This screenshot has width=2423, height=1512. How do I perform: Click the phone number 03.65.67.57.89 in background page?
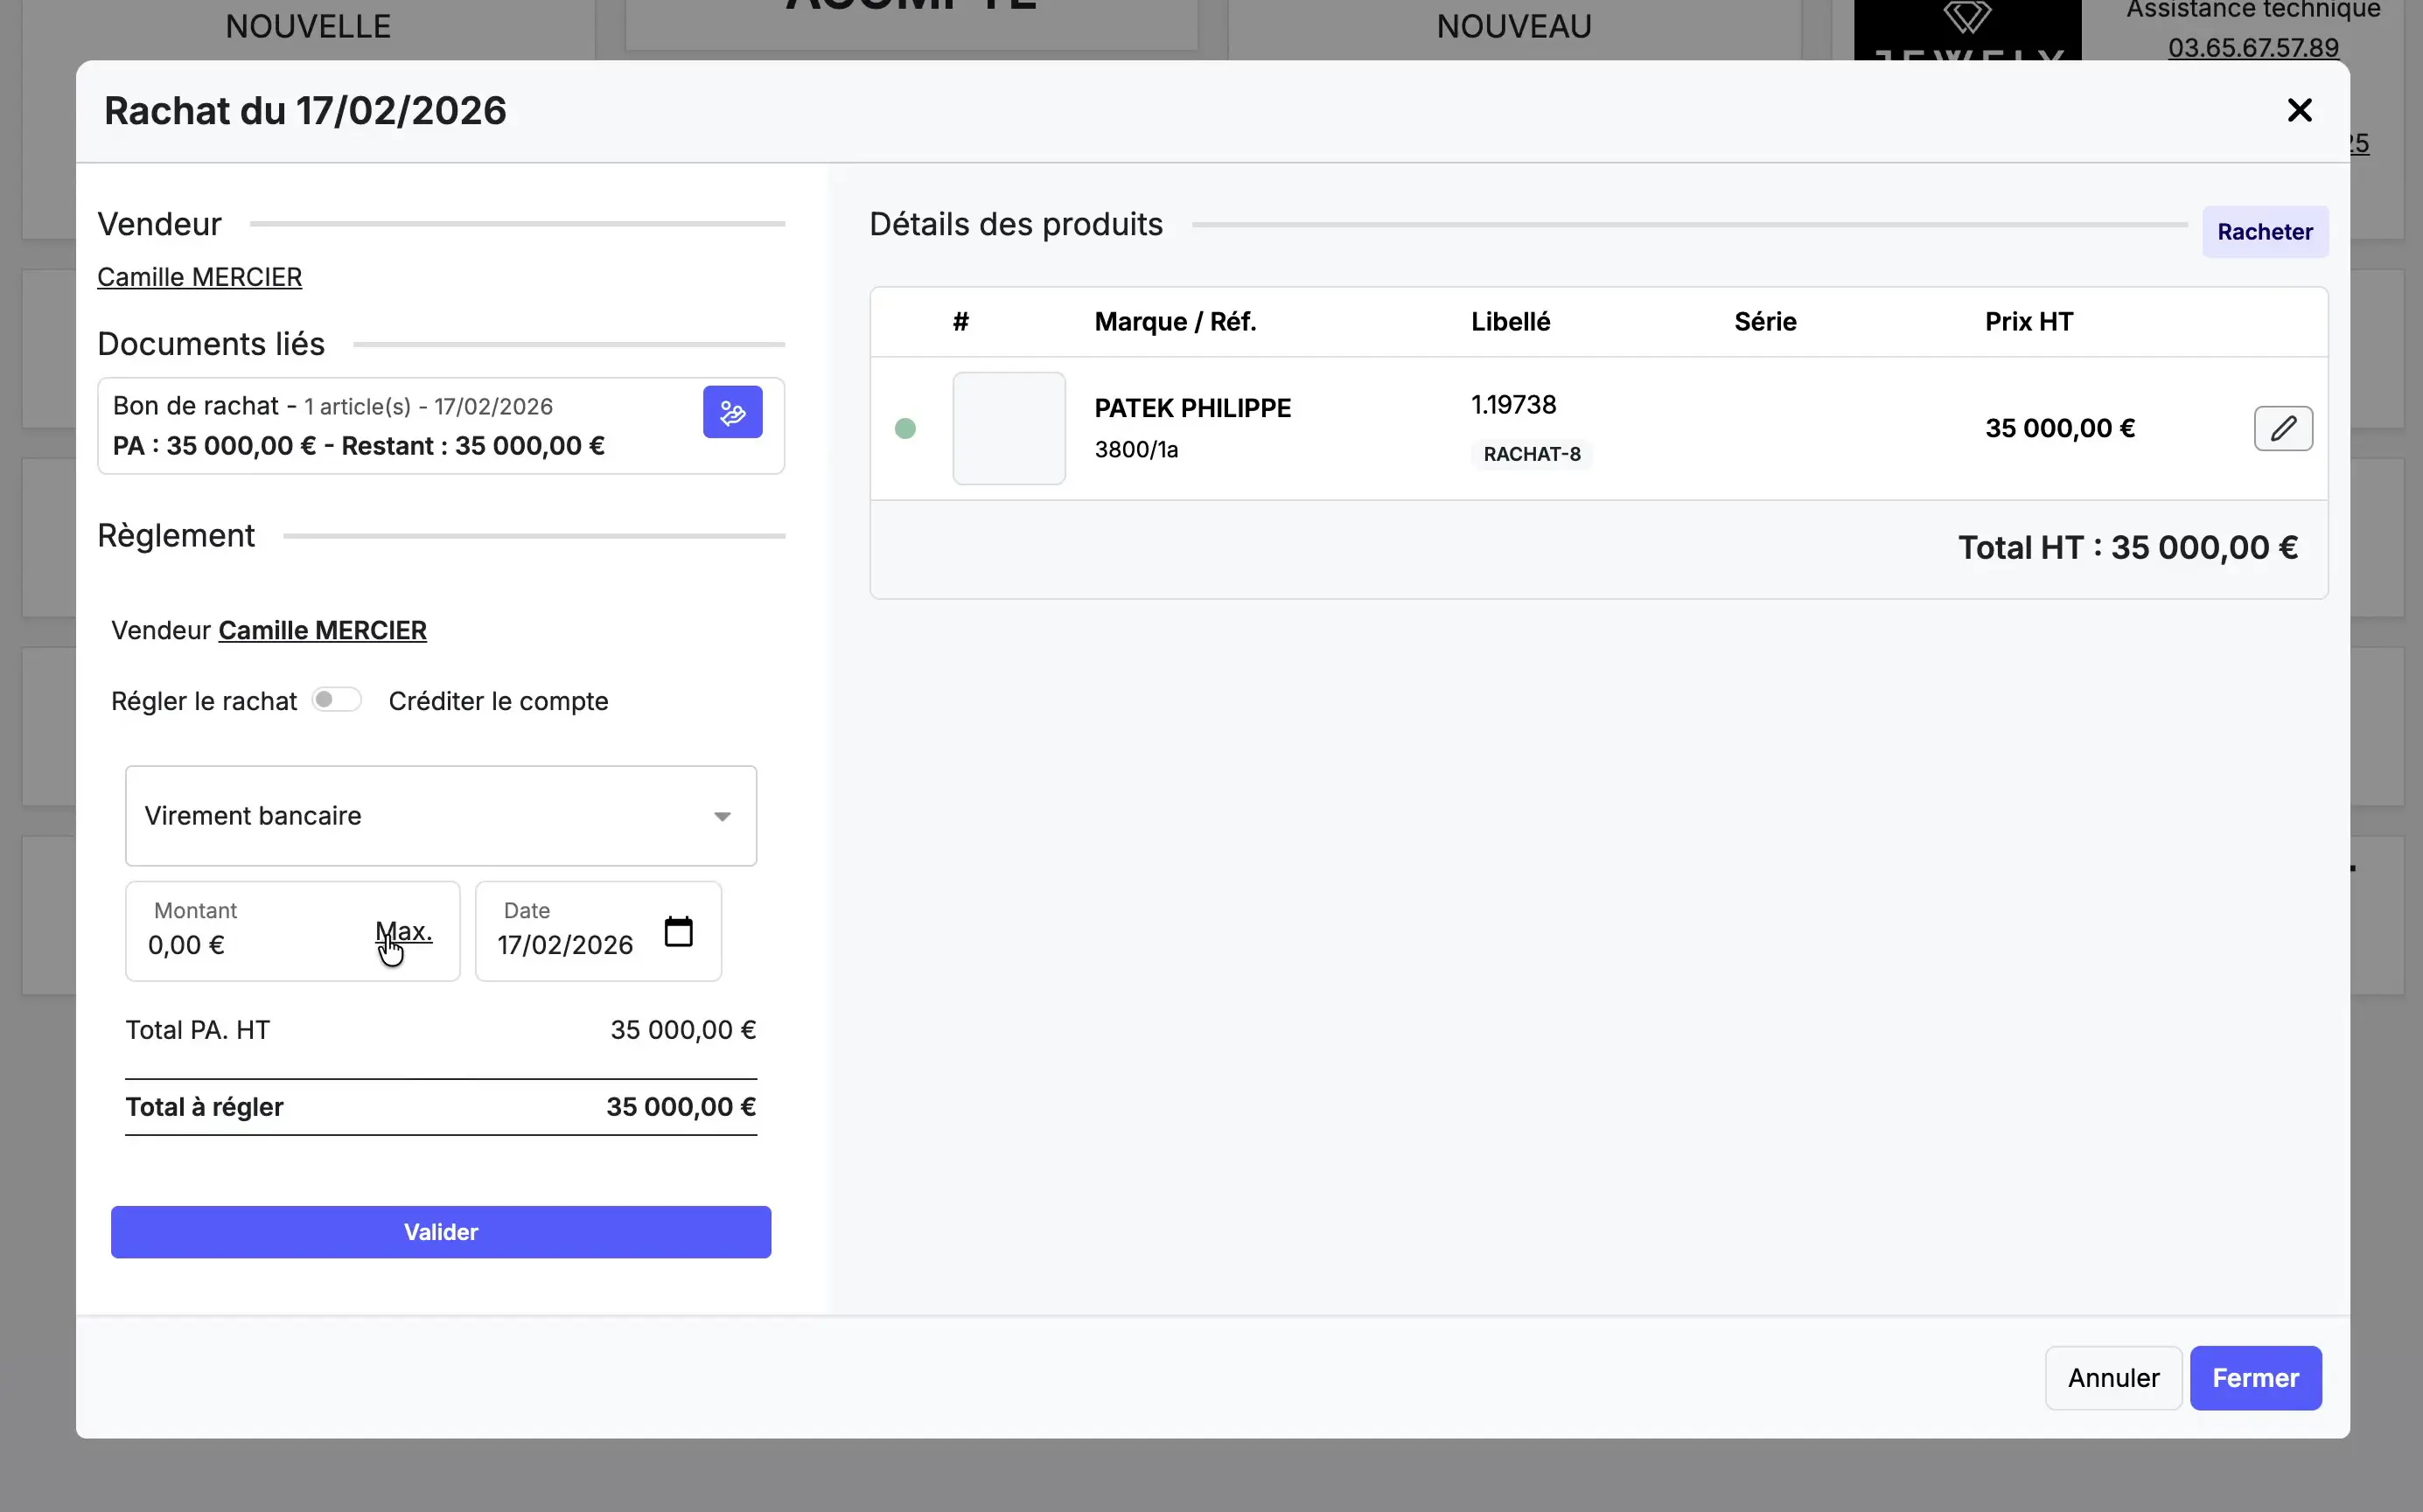click(2253, 47)
